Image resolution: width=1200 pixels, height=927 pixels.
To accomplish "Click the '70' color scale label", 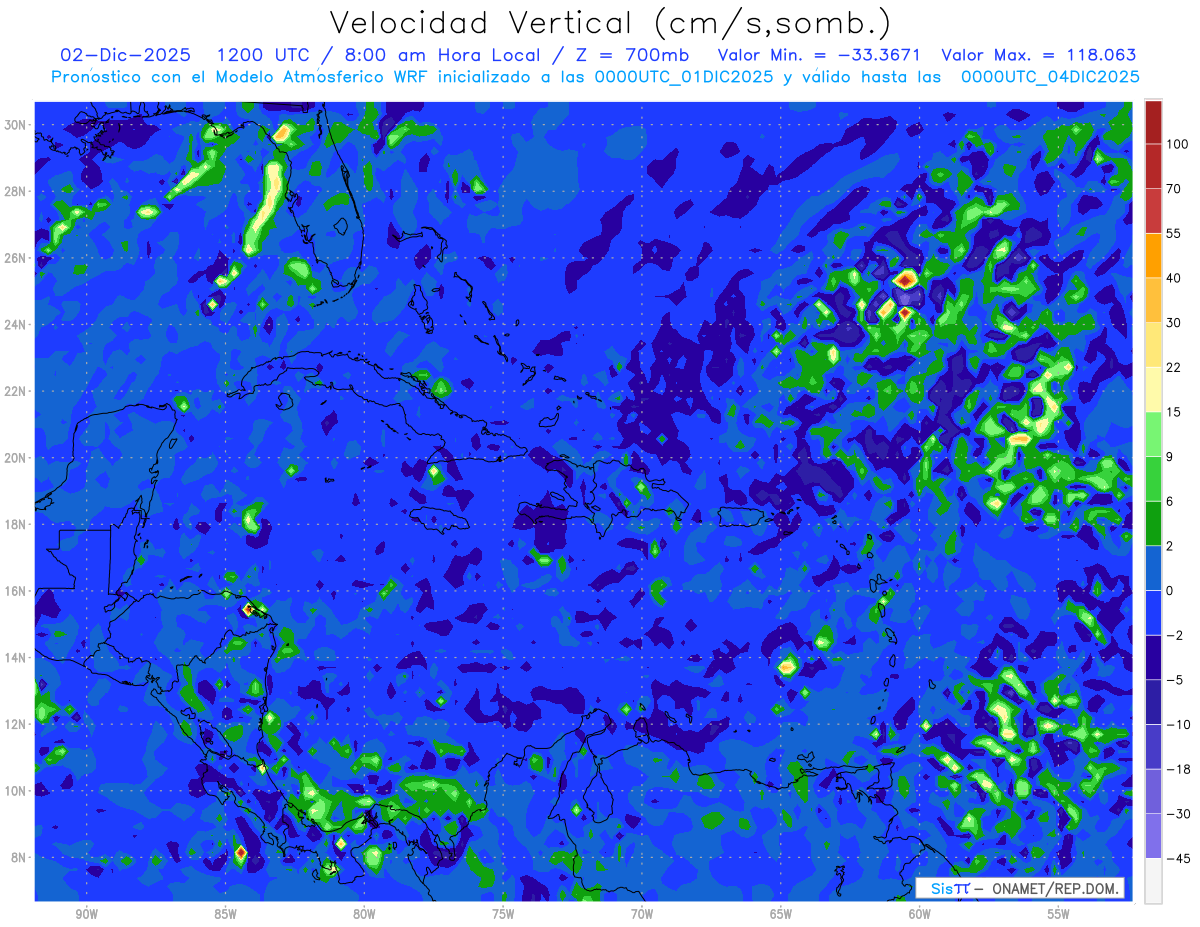I will 1173,188.
